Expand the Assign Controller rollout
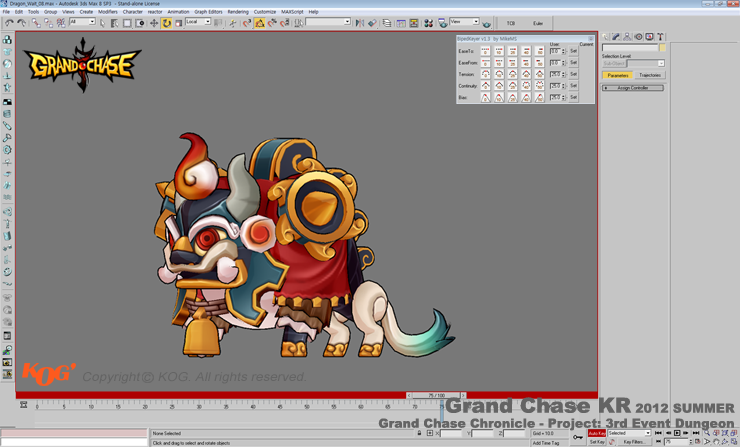This screenshot has width=740, height=447. pyautogui.click(x=633, y=88)
